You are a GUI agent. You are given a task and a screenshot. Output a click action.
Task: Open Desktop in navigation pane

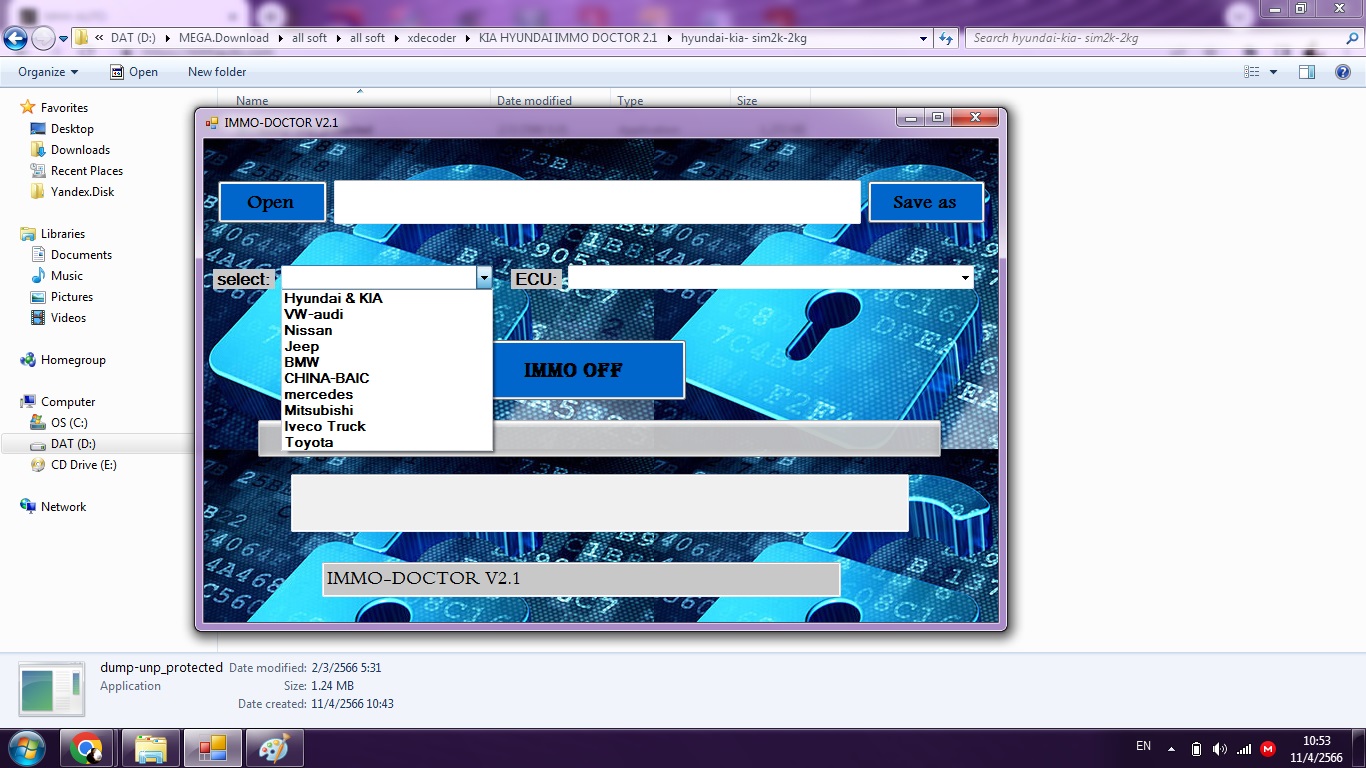(x=72, y=129)
